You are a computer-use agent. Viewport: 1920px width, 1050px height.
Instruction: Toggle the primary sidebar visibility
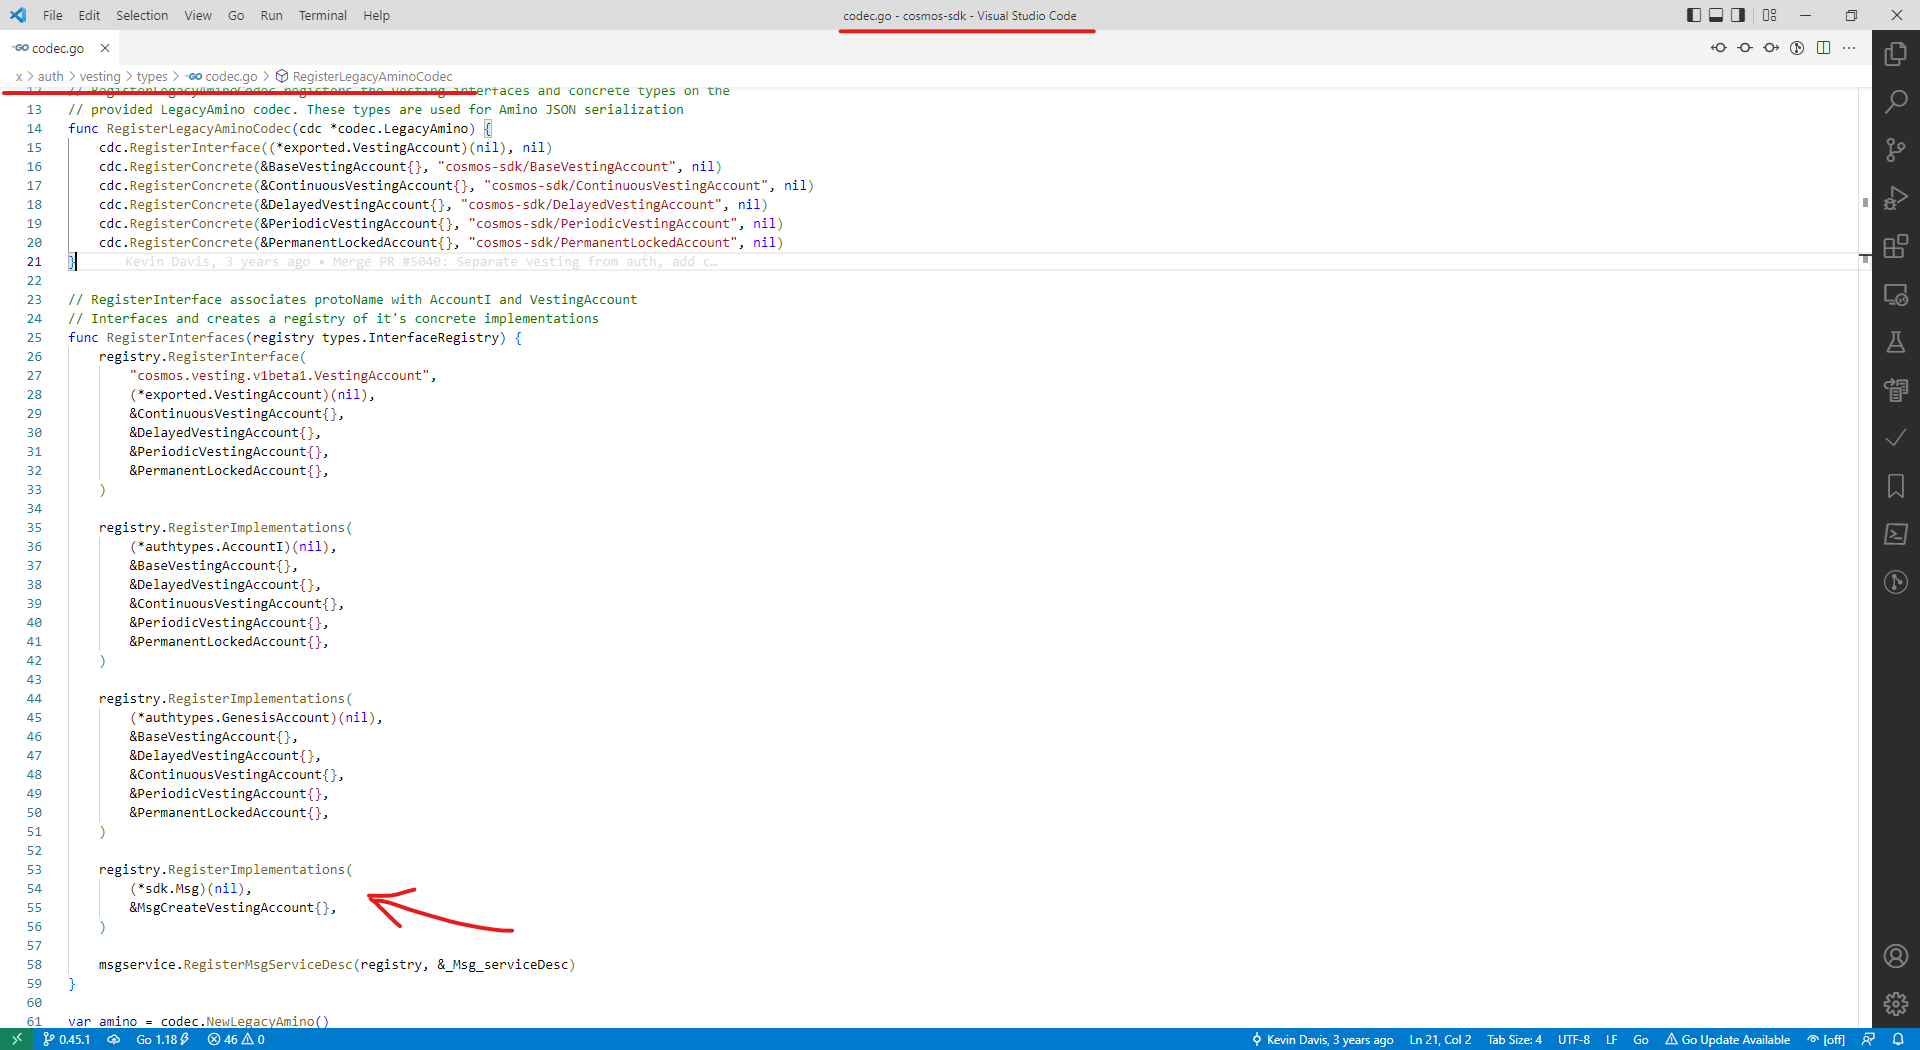1692,15
